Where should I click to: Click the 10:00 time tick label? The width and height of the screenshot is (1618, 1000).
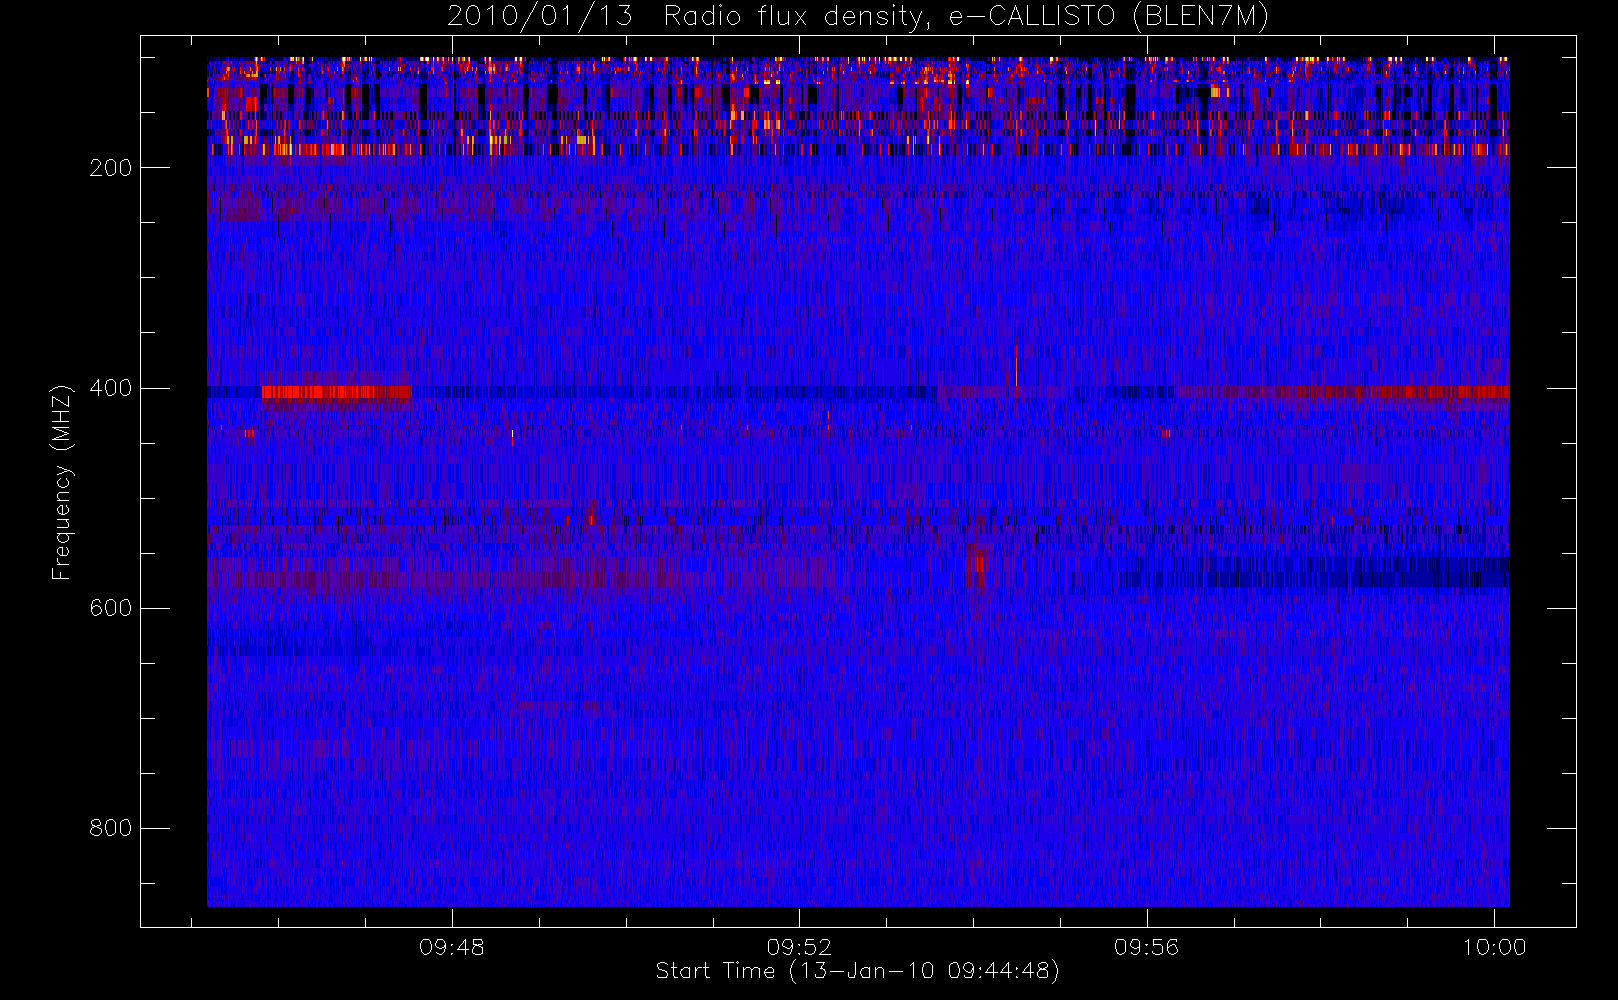tap(1494, 946)
